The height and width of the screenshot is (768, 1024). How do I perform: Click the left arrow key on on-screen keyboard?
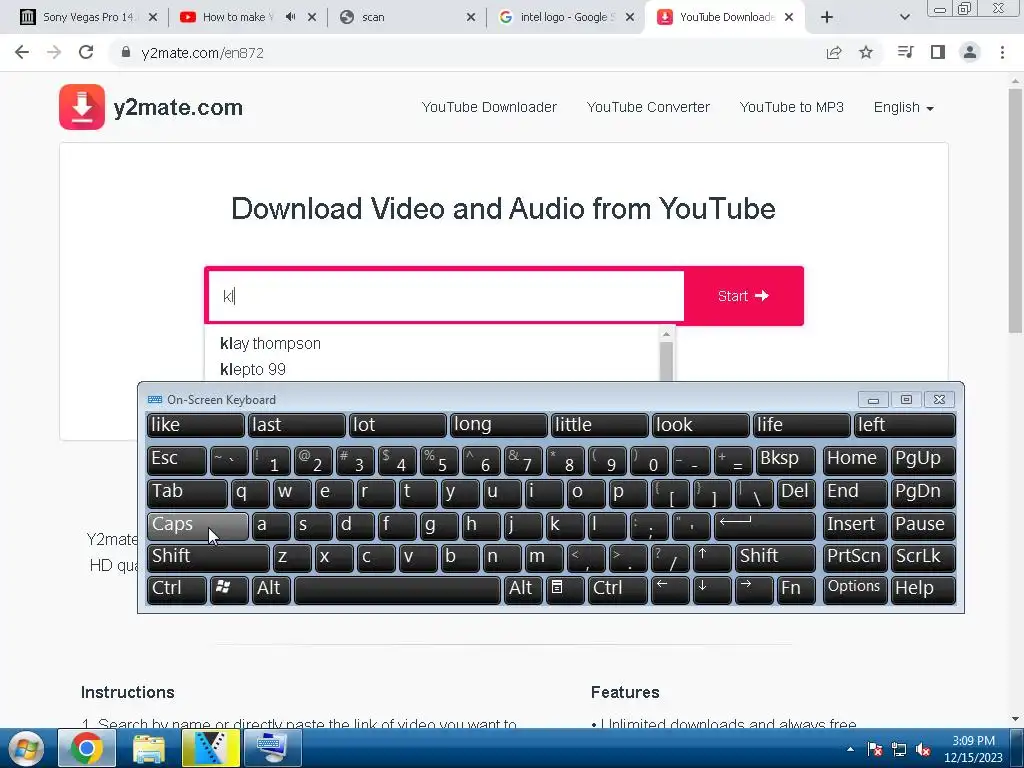point(669,588)
